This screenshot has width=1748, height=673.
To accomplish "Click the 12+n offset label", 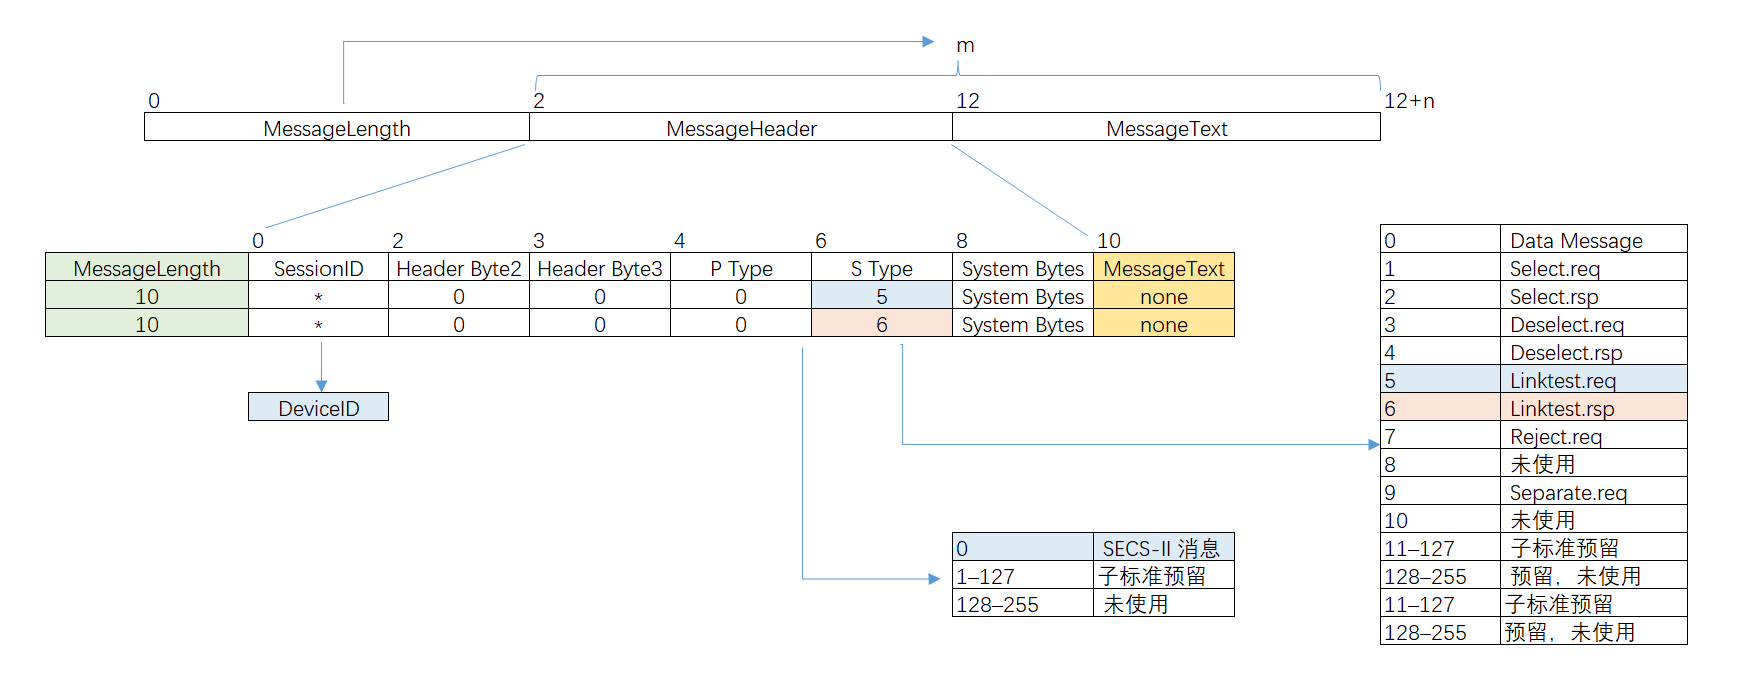I will click(1409, 101).
